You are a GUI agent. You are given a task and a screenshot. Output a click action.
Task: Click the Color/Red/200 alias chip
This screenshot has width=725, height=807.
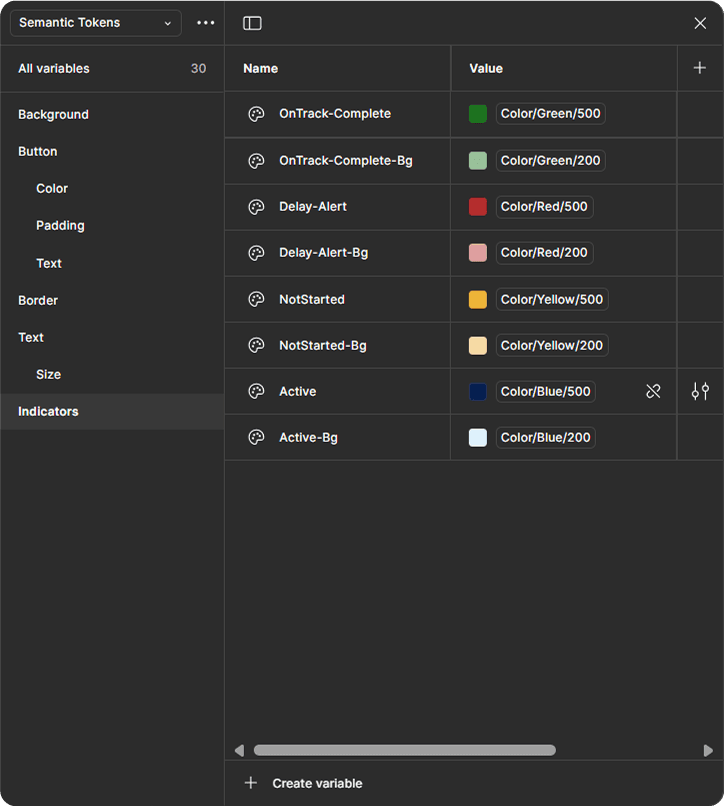(x=544, y=253)
